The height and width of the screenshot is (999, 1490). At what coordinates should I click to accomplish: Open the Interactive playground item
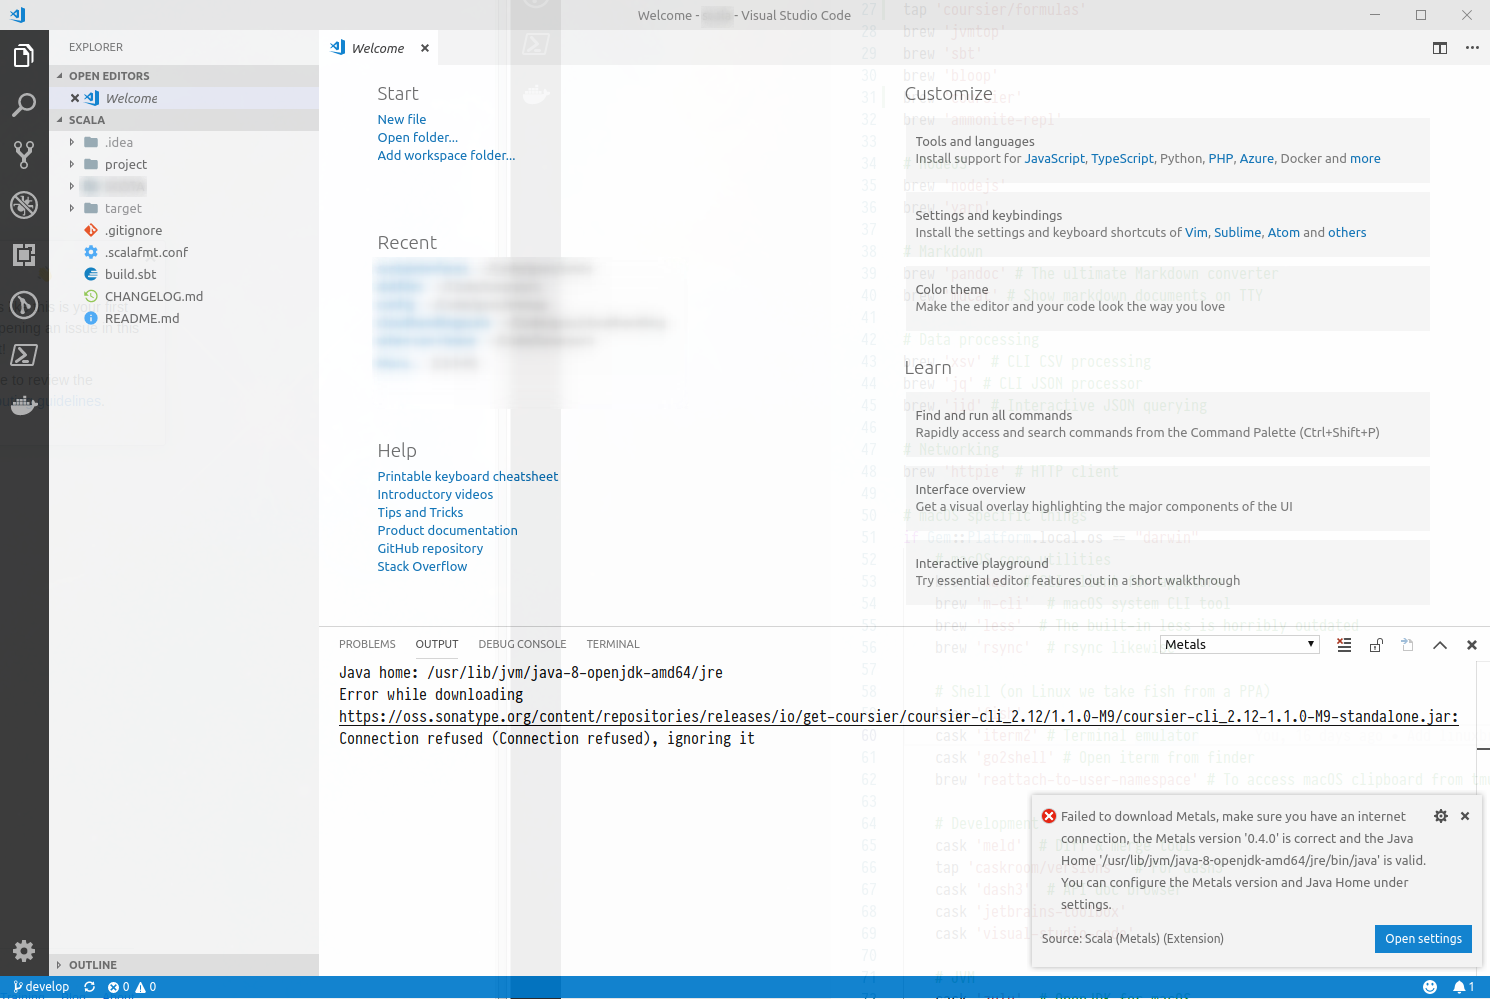(x=1167, y=572)
